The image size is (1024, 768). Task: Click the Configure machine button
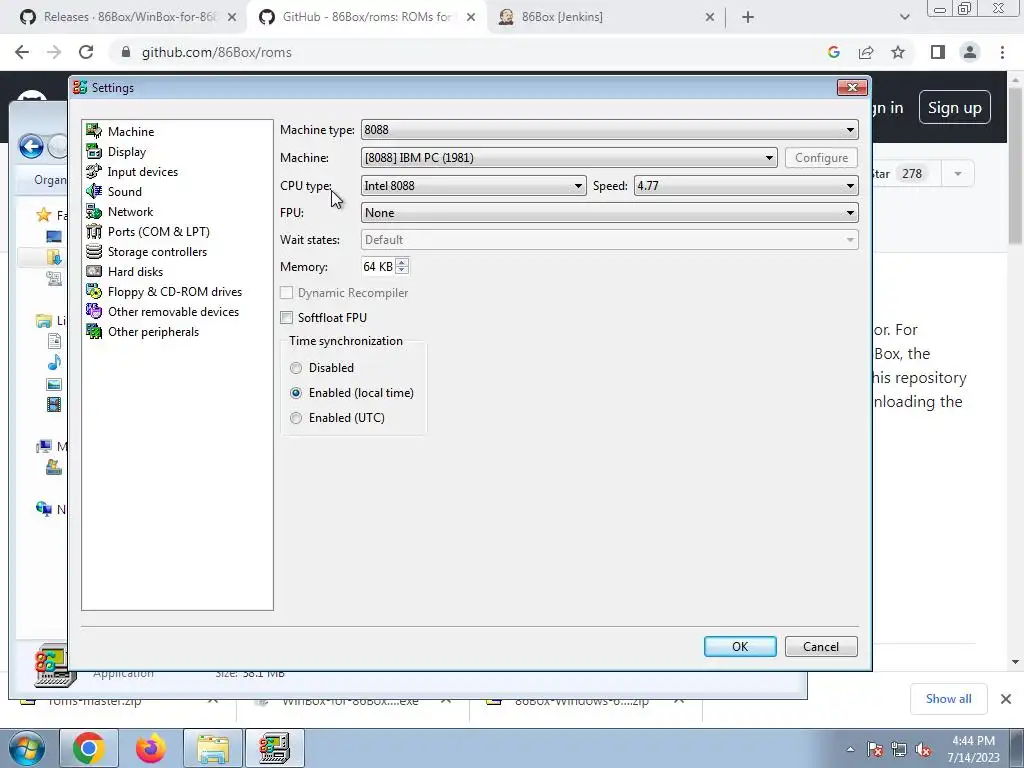[x=821, y=158]
